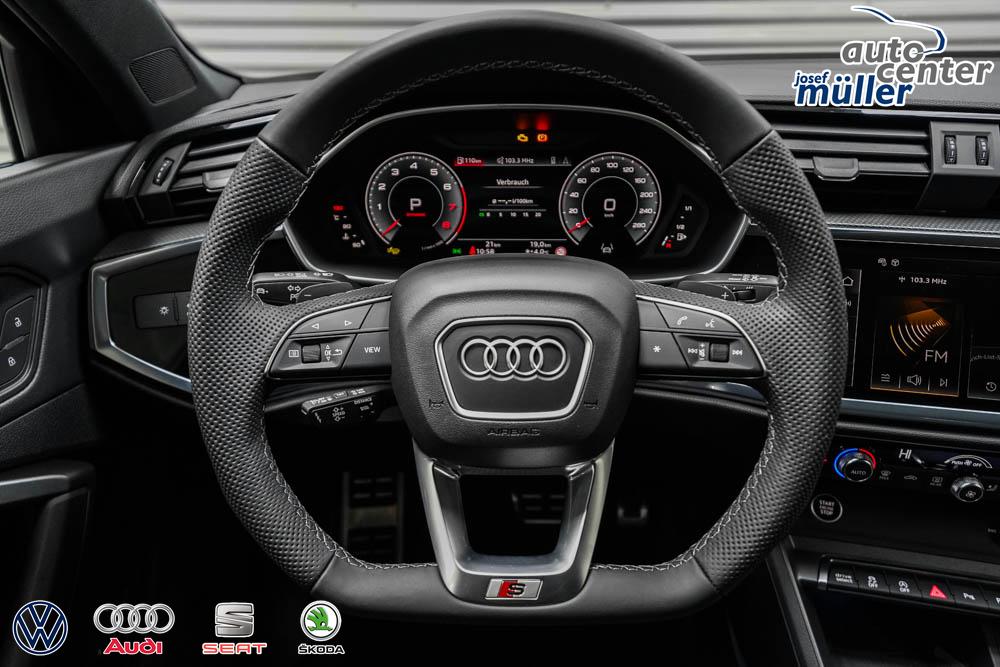Click the OK/back icon on the left spoke
The width and height of the screenshot is (1000, 667).
click(333, 351)
